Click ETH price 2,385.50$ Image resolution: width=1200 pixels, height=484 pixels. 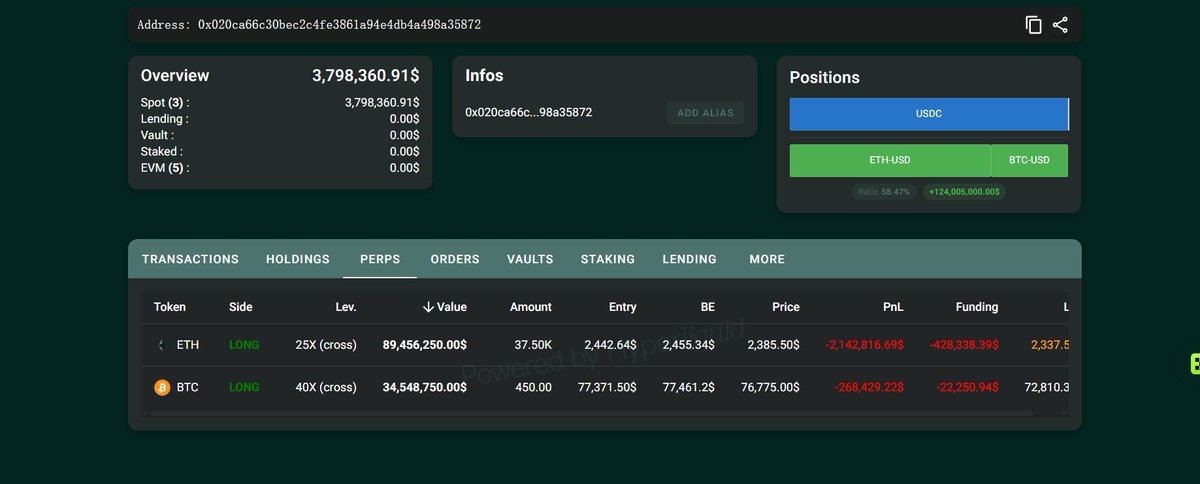coord(773,345)
